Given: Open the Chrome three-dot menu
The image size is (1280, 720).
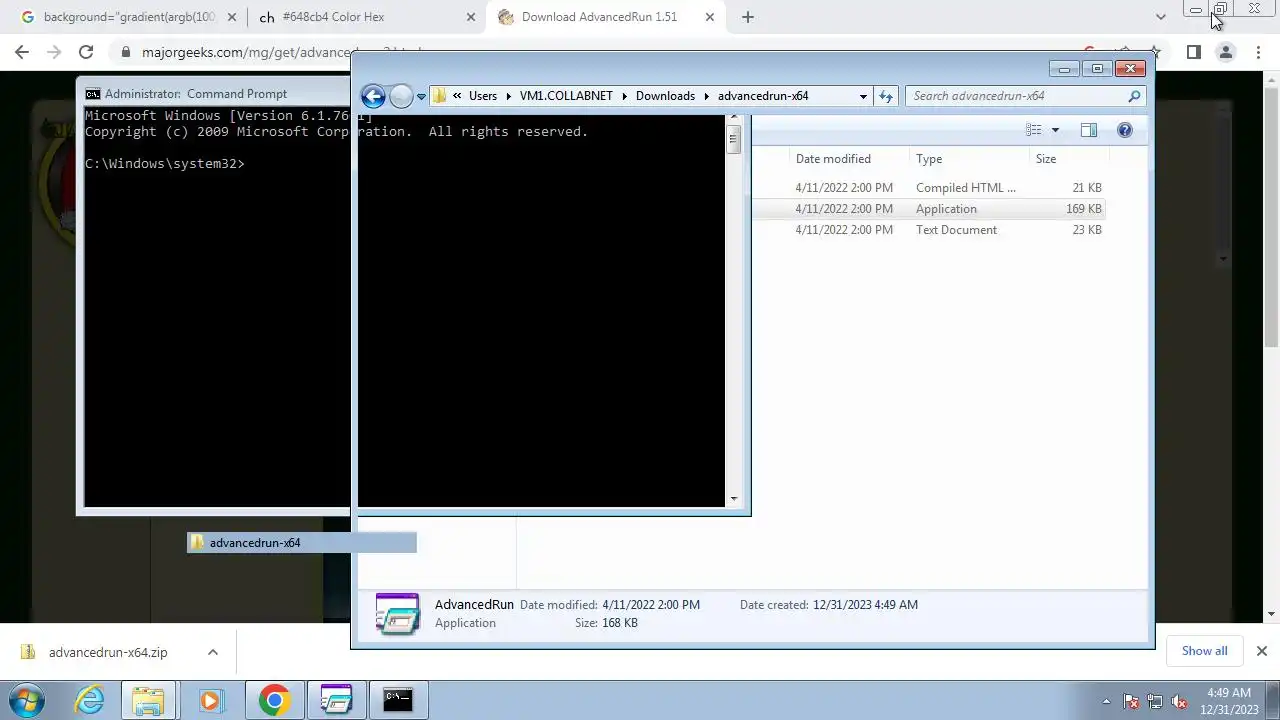Looking at the screenshot, I should click(x=1257, y=52).
